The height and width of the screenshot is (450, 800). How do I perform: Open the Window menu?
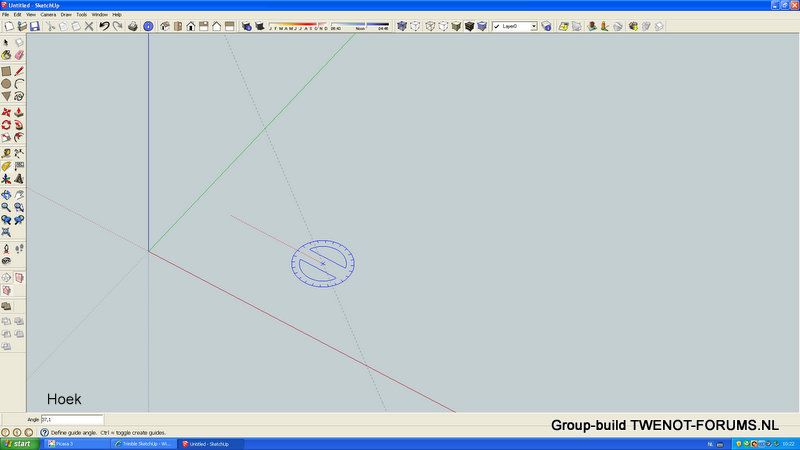99,15
